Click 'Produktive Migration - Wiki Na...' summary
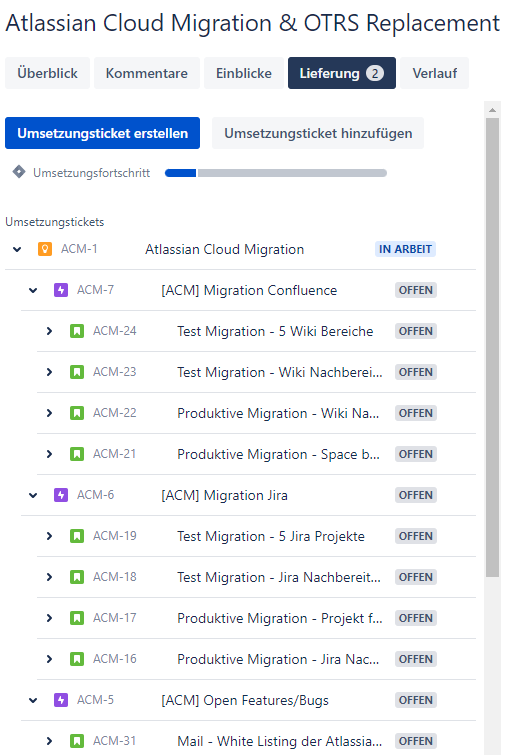 (x=278, y=413)
